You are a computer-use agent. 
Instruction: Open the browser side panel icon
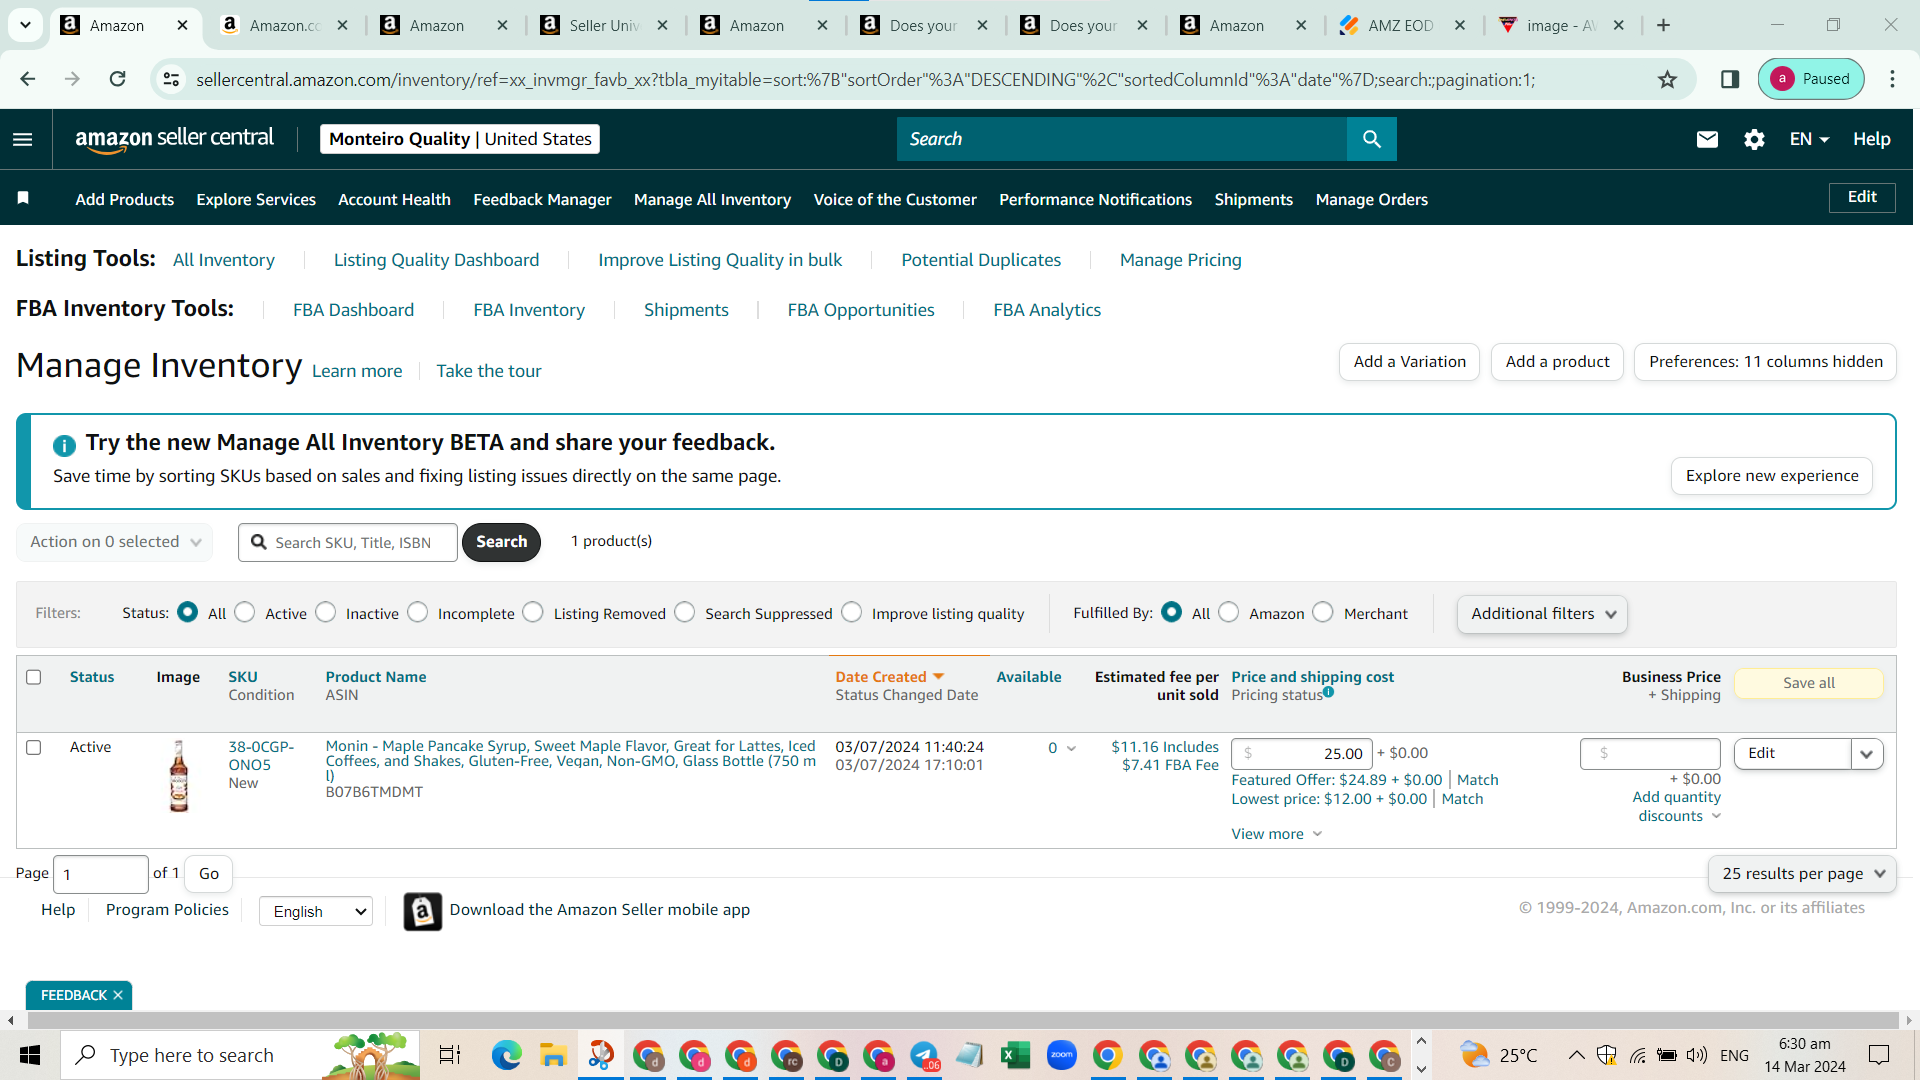pos(1730,79)
